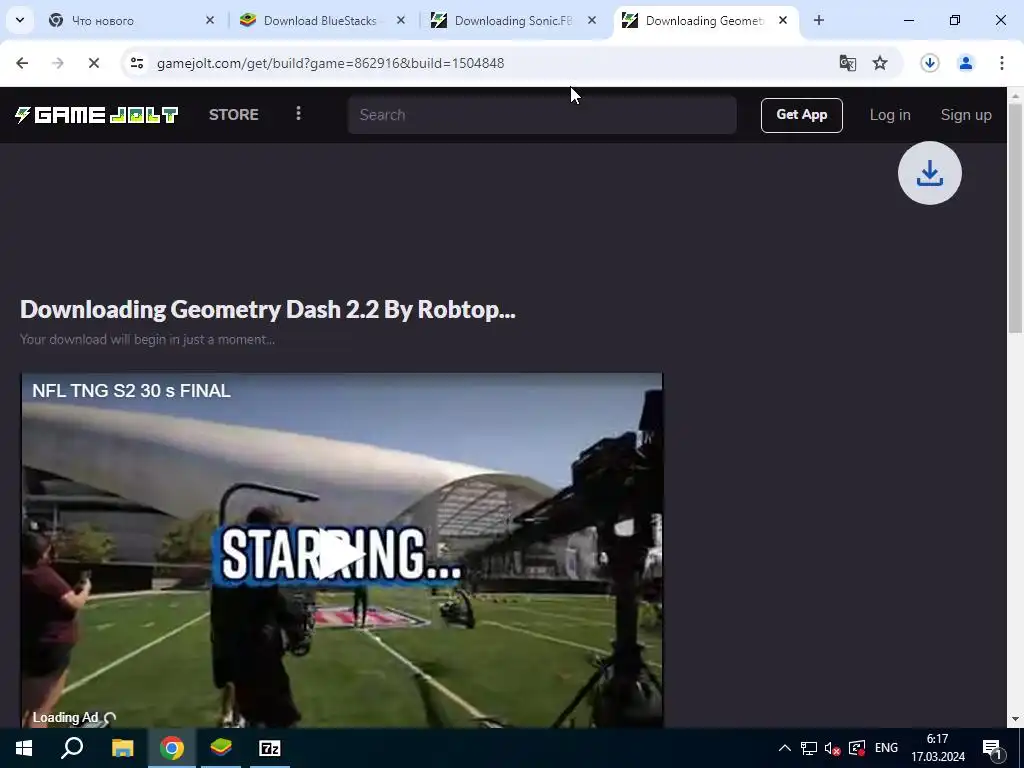The image size is (1024, 768).
Task: Play the NFL ad video
Action: click(x=342, y=555)
